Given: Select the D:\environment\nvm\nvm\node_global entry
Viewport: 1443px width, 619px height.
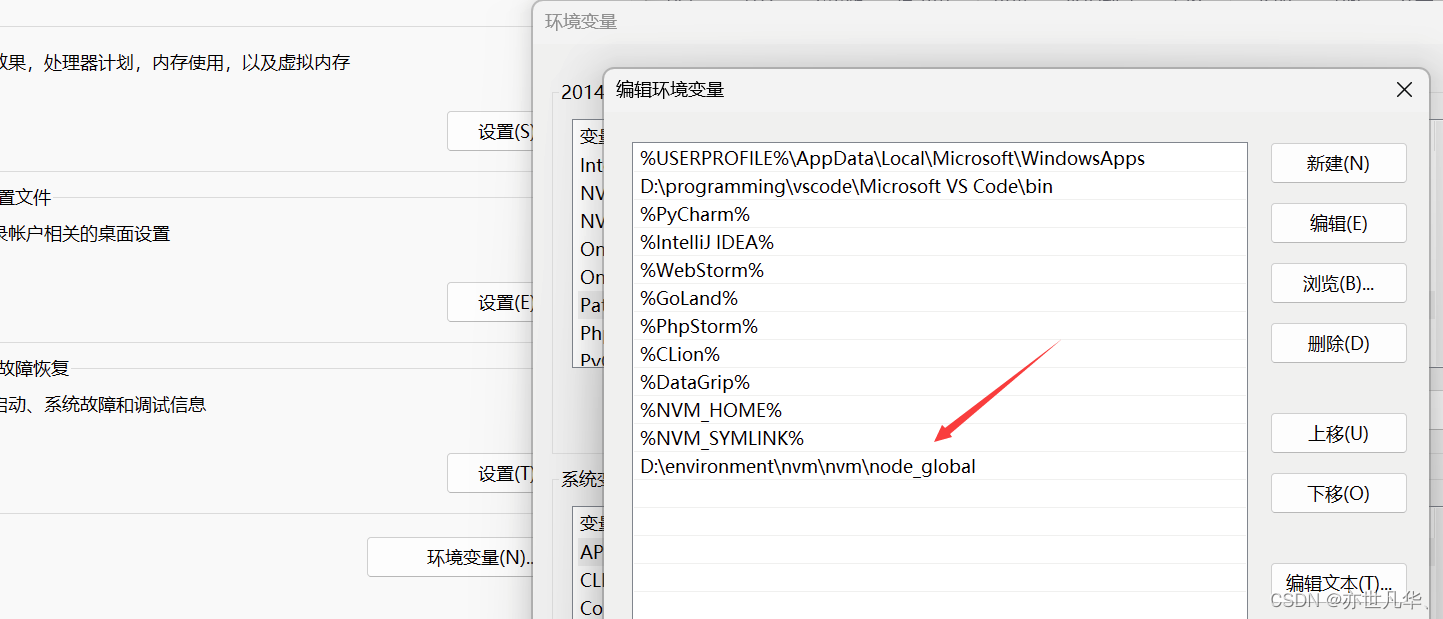Looking at the screenshot, I should pyautogui.click(x=940, y=467).
